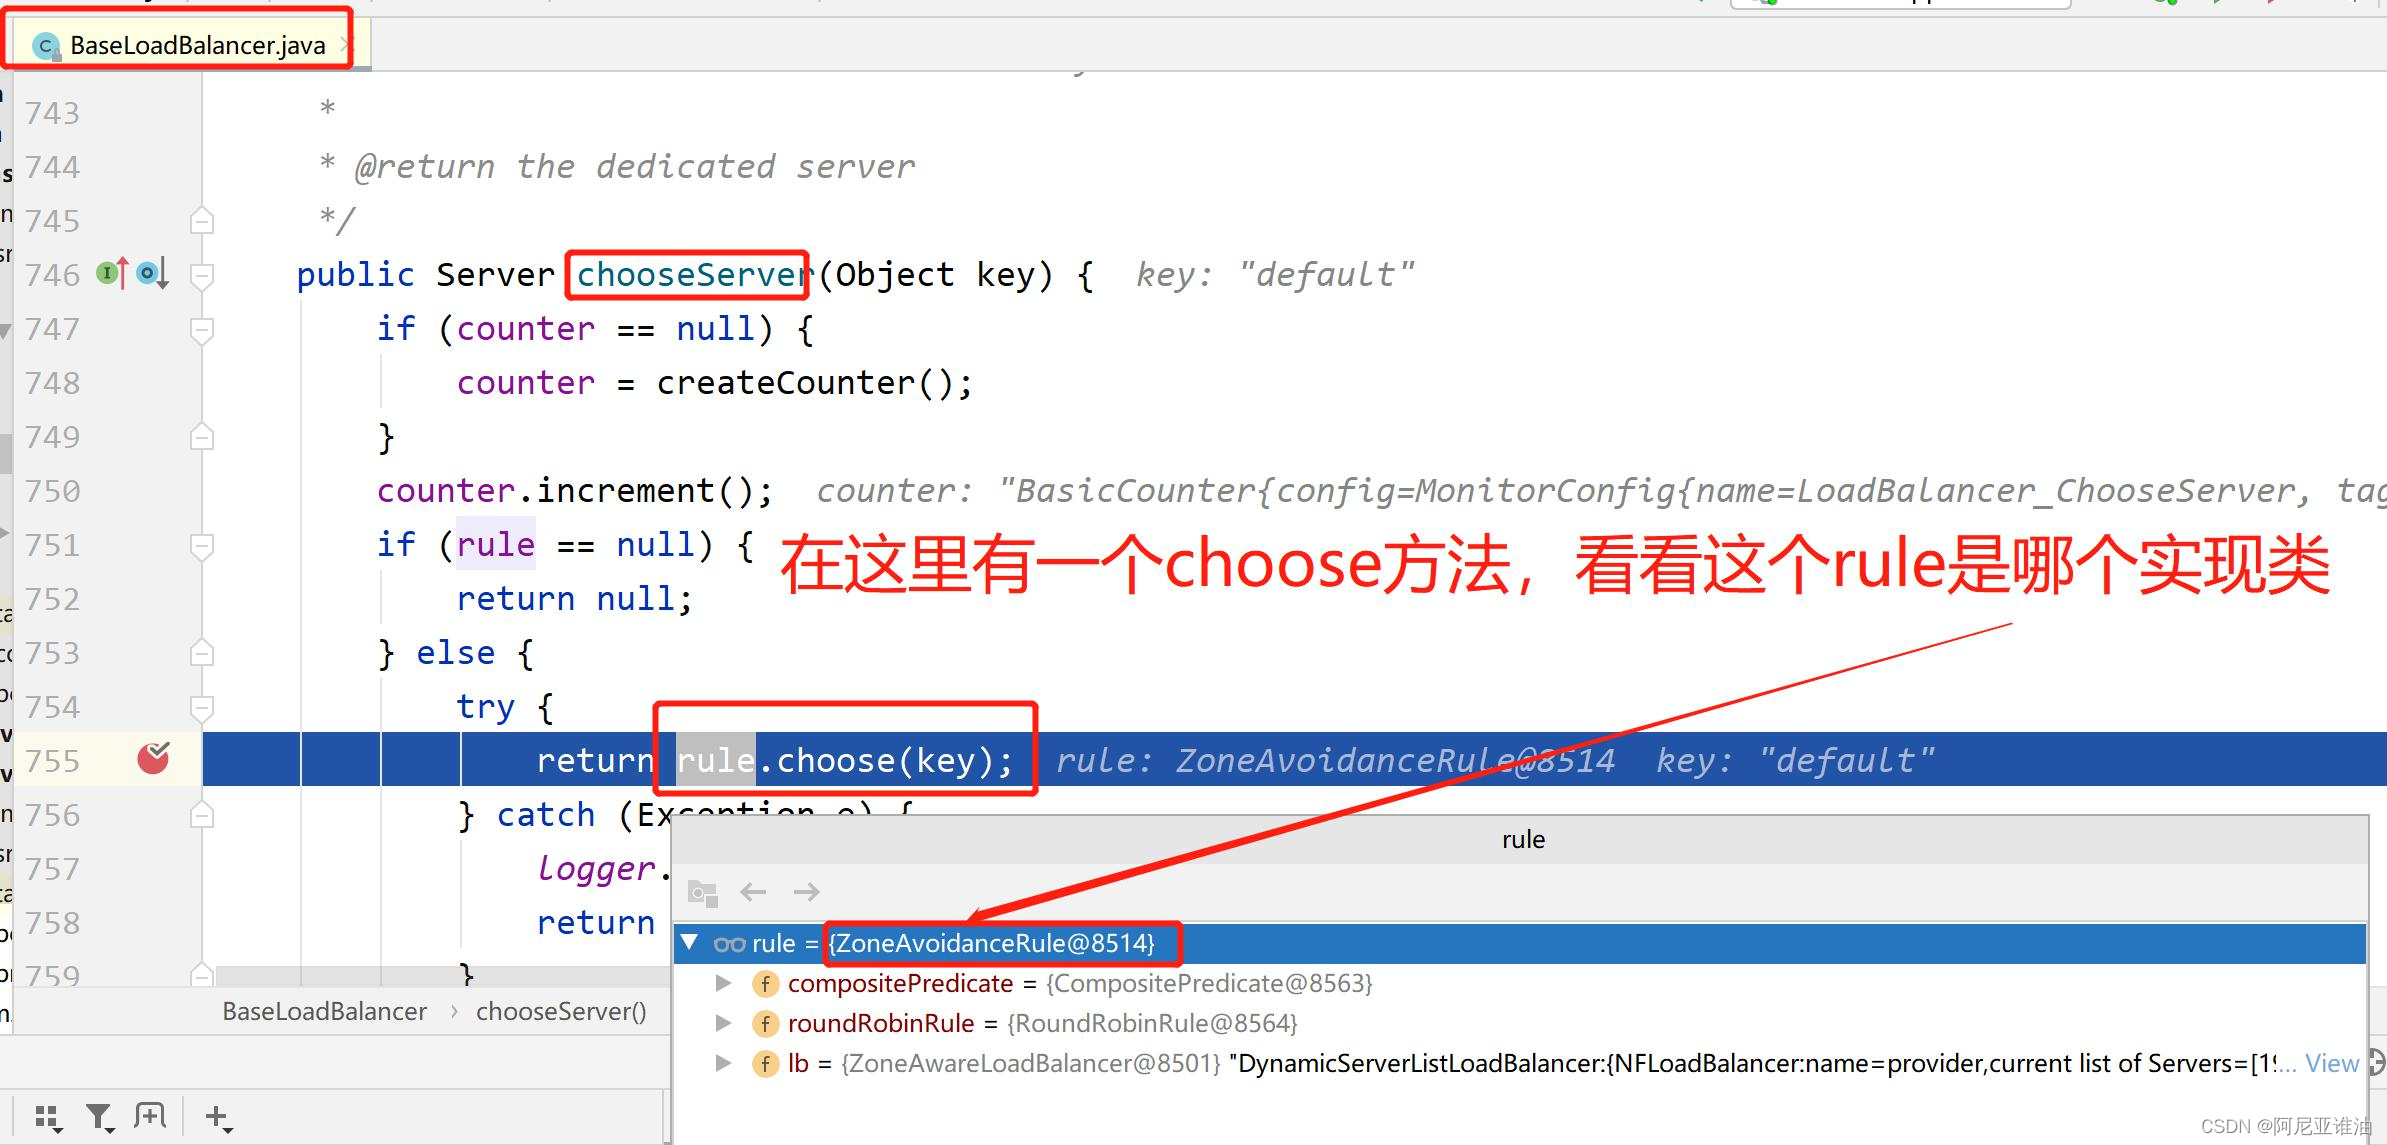Click the breakpoint marker on line 755
This screenshot has height=1145, width=2387.
pos(153,759)
